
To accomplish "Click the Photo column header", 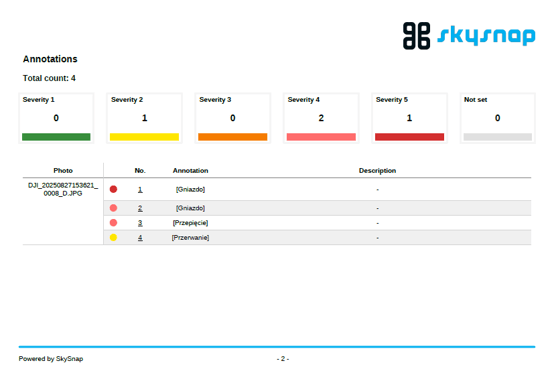I will click(63, 171).
